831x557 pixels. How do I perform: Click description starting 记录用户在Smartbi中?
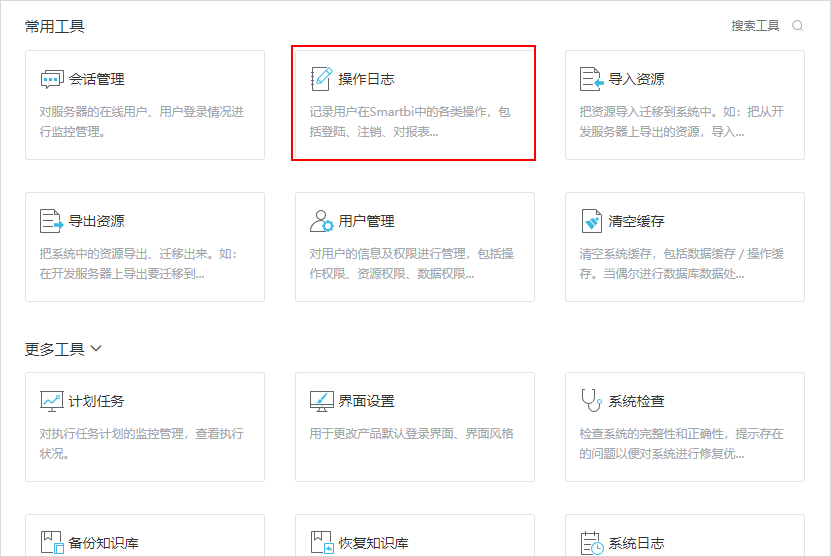pyautogui.click(x=410, y=121)
